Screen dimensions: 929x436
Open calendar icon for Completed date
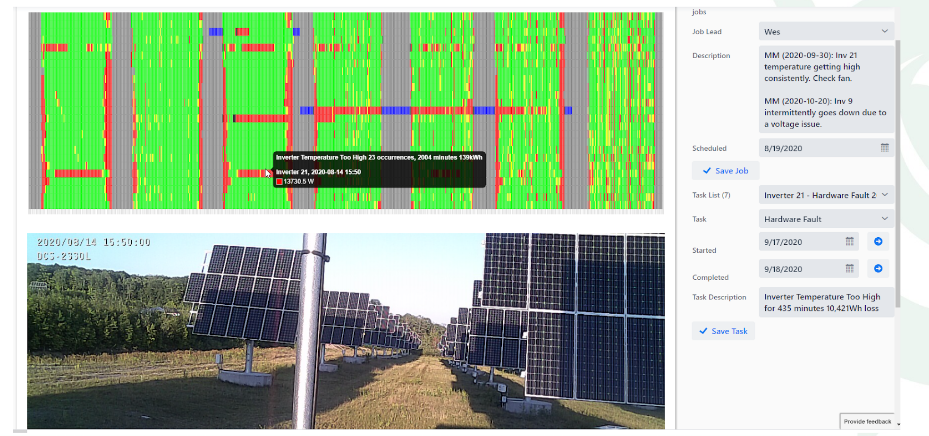850,268
